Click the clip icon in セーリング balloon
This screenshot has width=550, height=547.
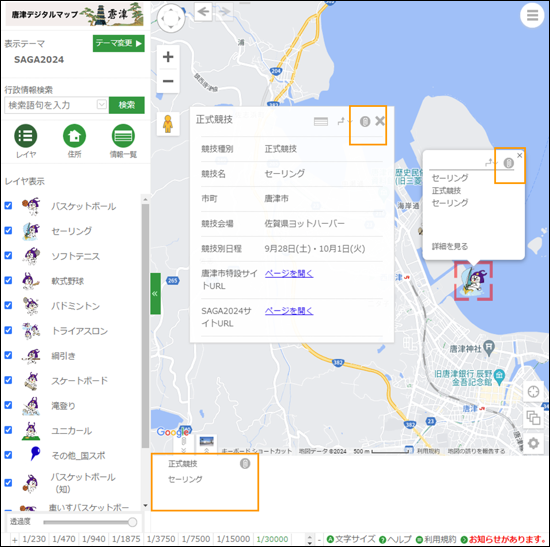point(509,163)
